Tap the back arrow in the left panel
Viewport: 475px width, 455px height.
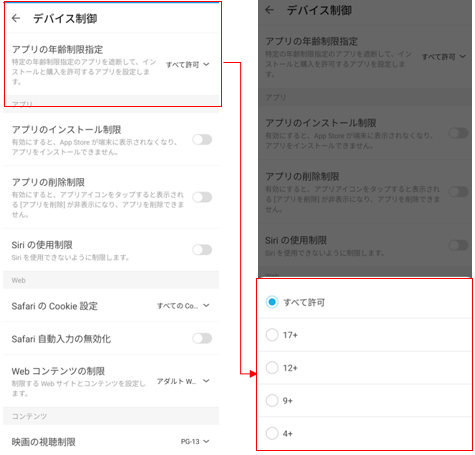(16, 18)
